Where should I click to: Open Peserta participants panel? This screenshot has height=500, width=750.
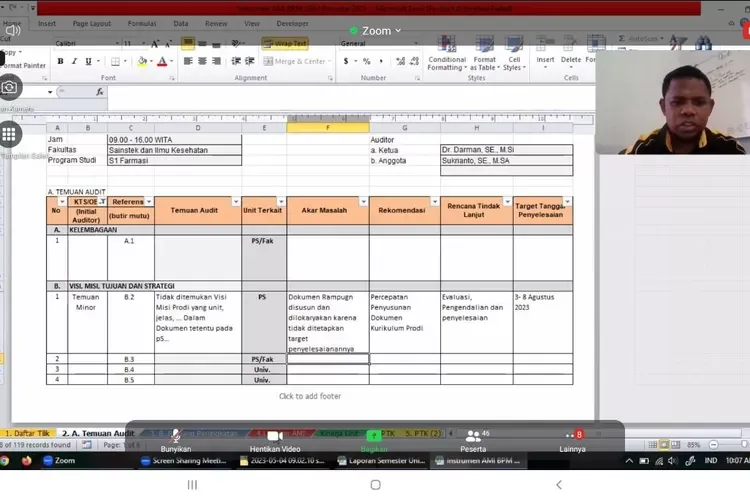pos(472,442)
